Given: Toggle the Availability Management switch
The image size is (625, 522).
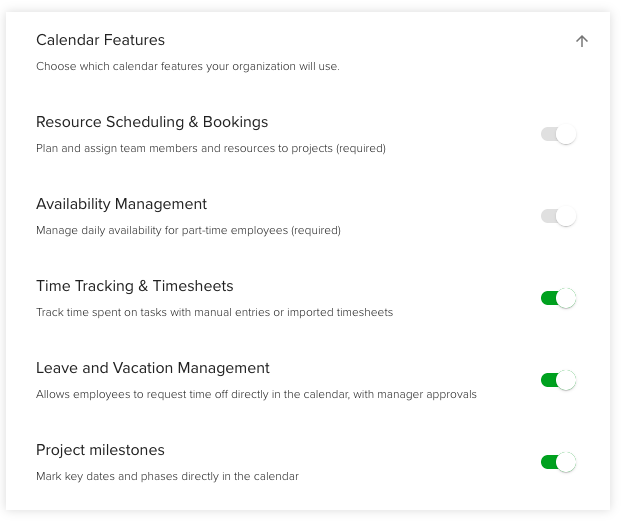Looking at the screenshot, I should [558, 216].
